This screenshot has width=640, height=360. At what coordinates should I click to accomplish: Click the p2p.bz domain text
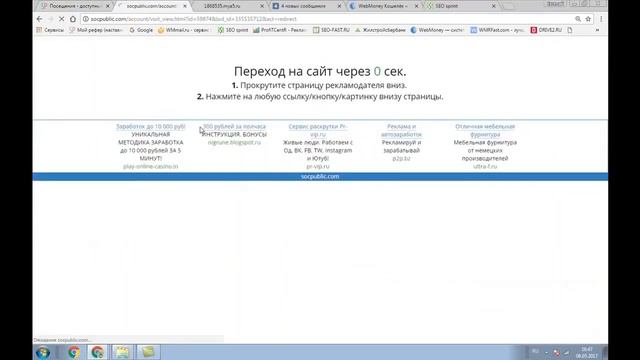pos(401,158)
